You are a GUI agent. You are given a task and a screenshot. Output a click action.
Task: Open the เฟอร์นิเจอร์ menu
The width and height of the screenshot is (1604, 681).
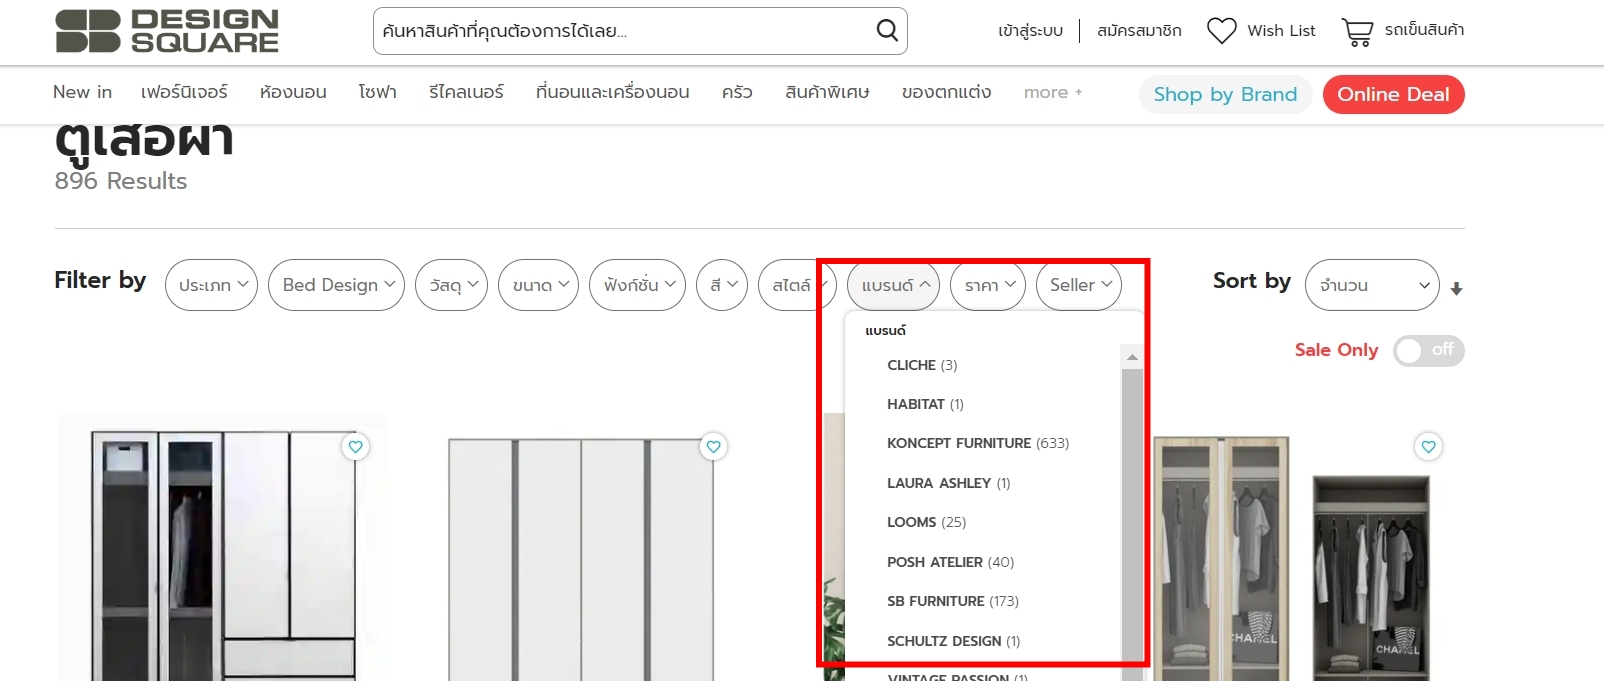(x=184, y=92)
